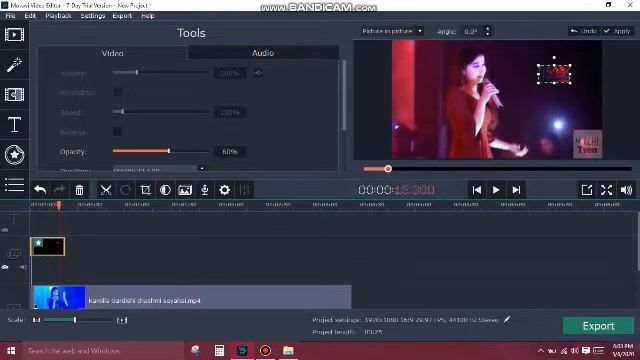This screenshot has width=640, height=360.
Task: Click Undo in preview toolbar
Action: click(x=584, y=31)
